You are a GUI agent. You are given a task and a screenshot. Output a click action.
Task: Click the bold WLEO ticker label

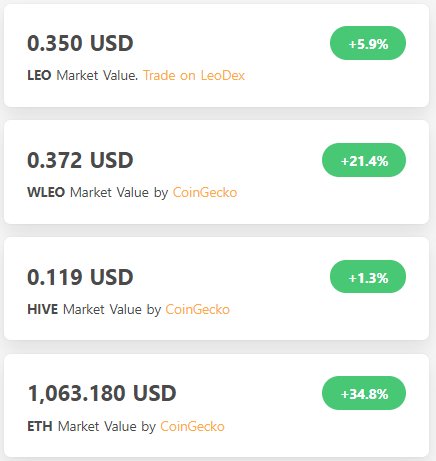coord(46,192)
